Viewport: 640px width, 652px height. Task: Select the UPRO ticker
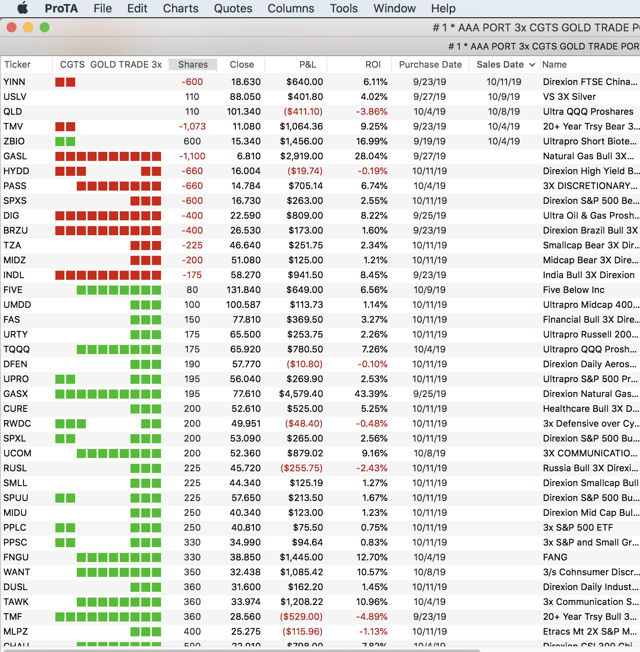tap(16, 379)
